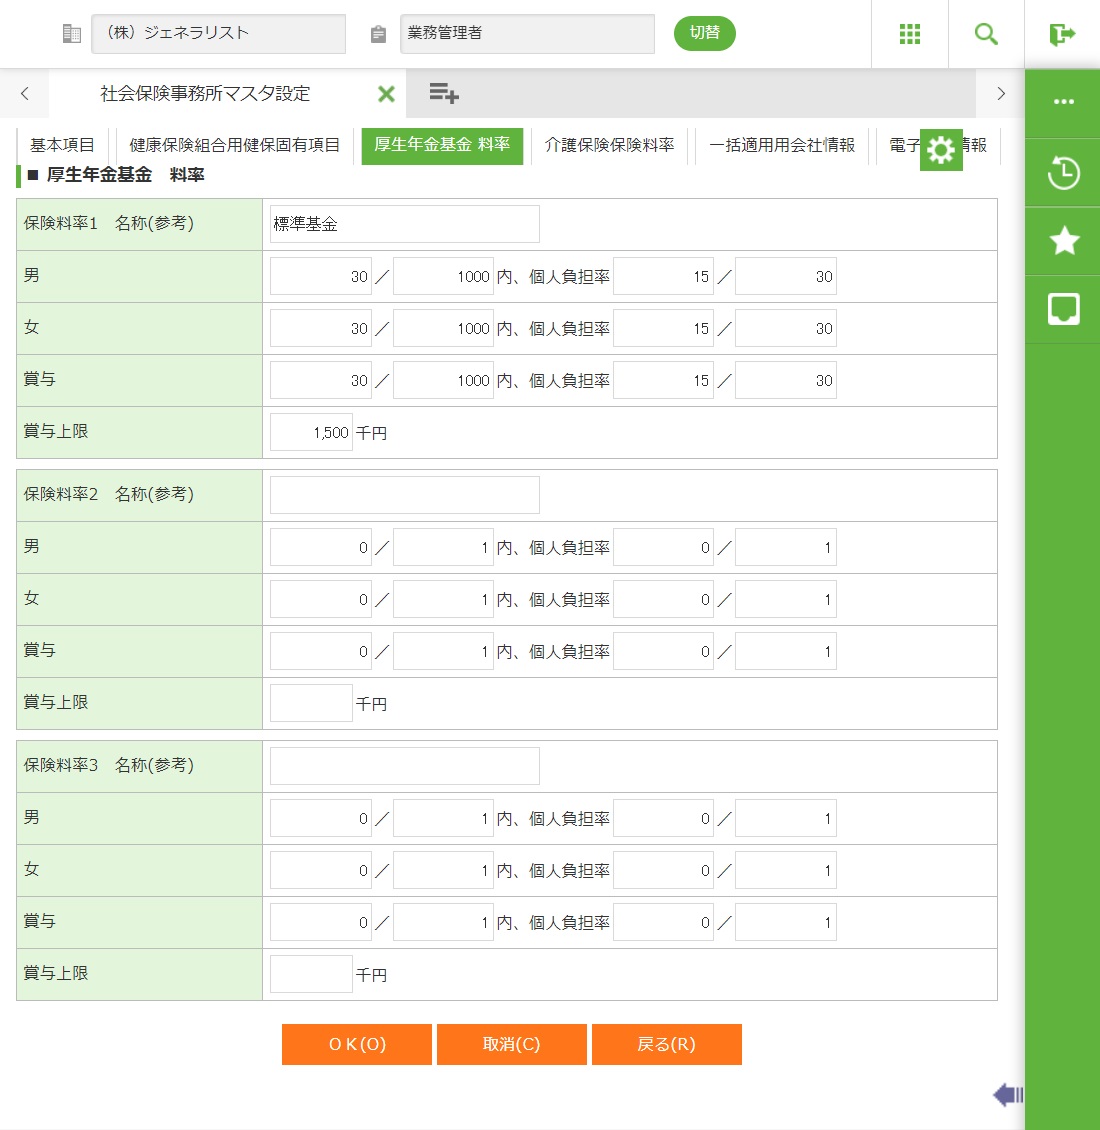The height and width of the screenshot is (1130, 1100).
Task: Click the add new tab list icon
Action: tap(444, 94)
